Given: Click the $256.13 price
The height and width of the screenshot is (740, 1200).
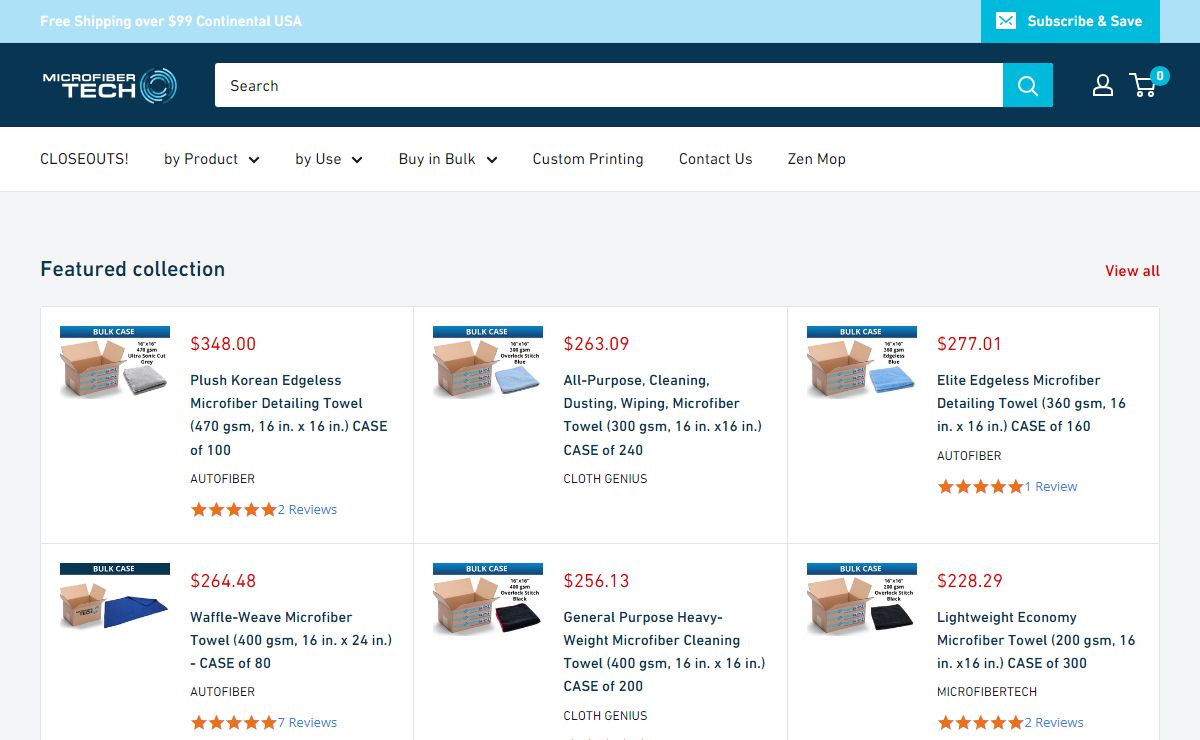Looking at the screenshot, I should (x=596, y=581).
